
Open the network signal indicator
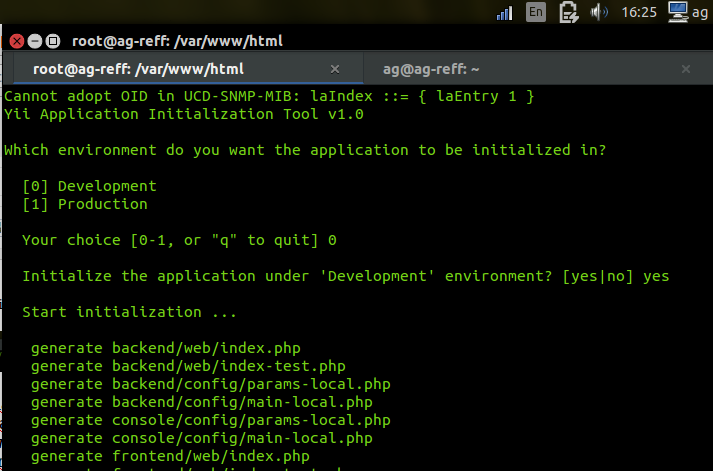pyautogui.click(x=504, y=13)
